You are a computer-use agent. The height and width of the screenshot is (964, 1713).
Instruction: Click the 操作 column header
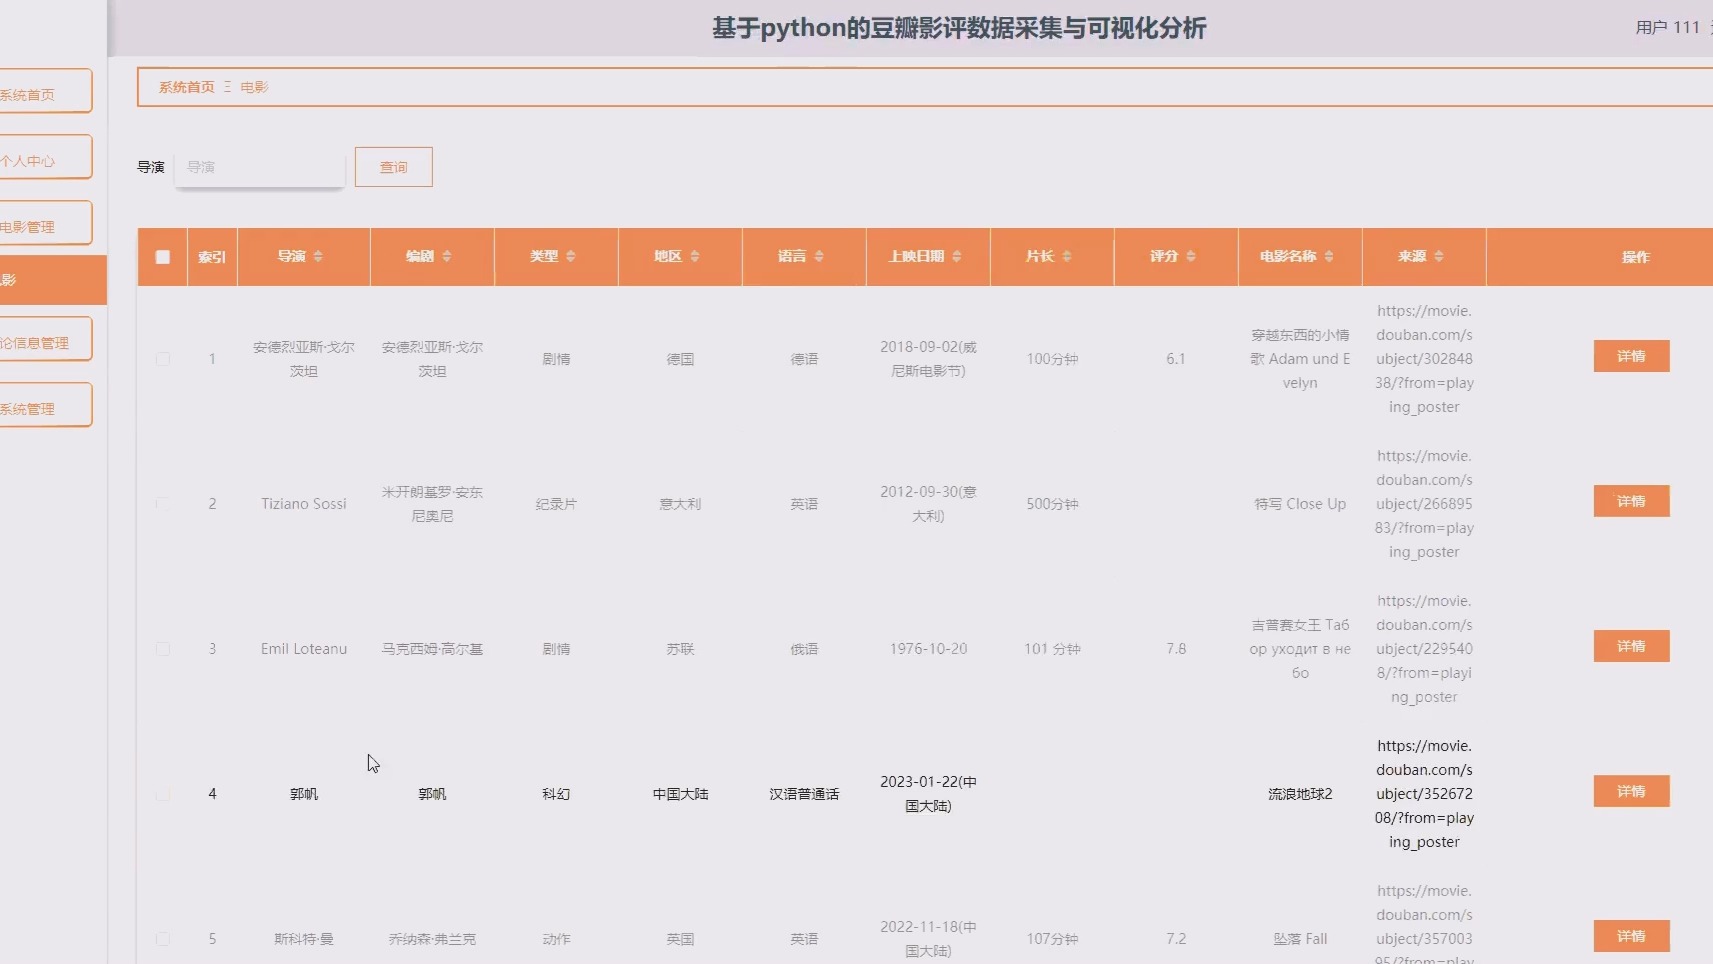[1635, 257]
